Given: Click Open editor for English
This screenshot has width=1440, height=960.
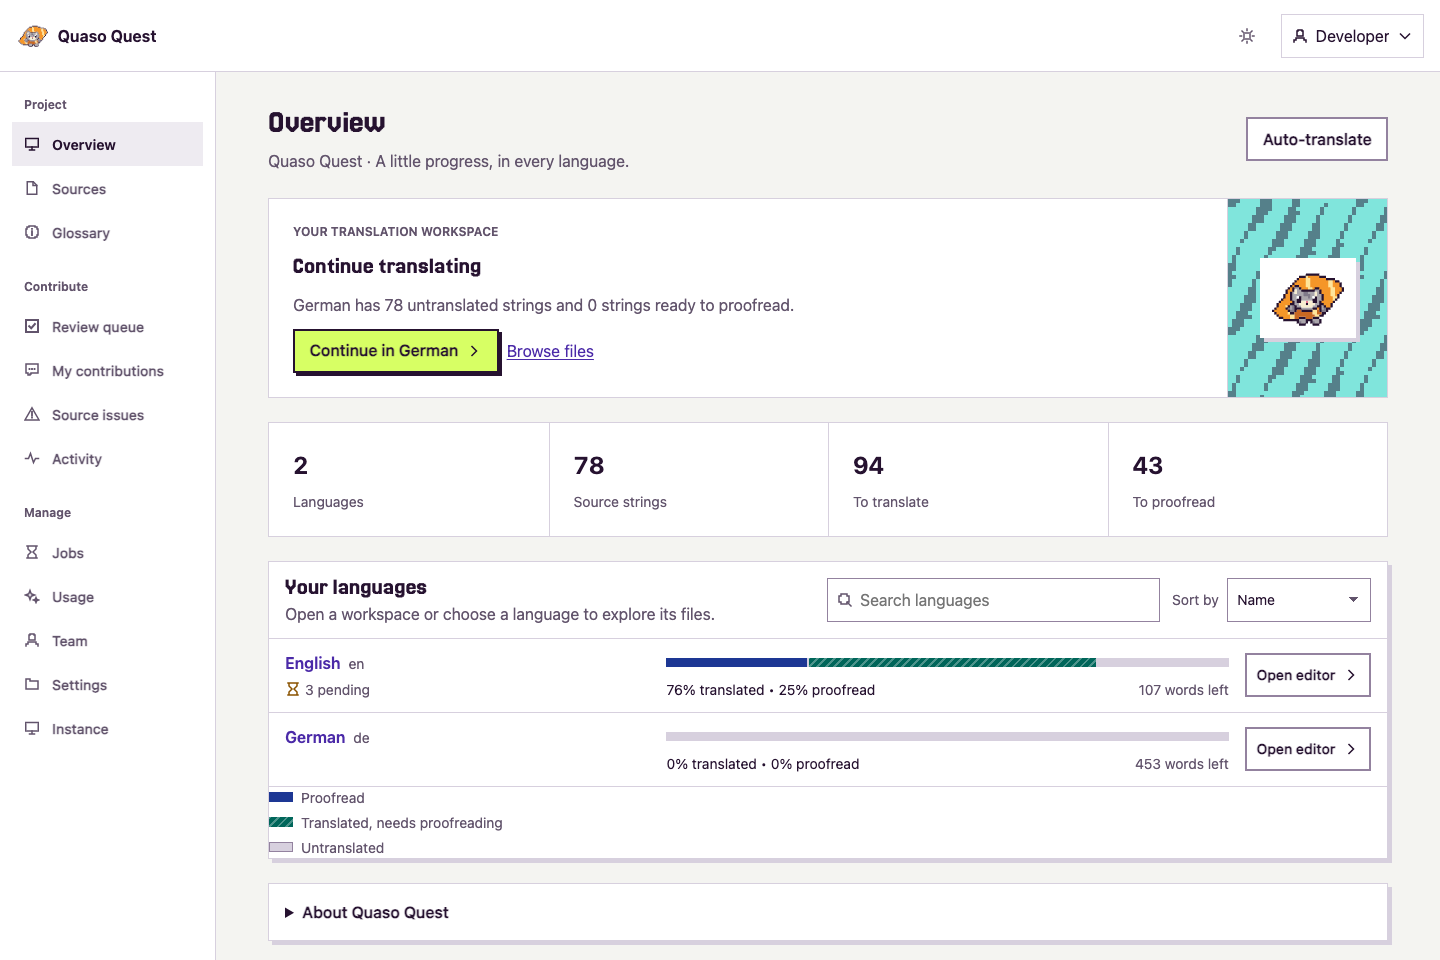Looking at the screenshot, I should [1307, 675].
